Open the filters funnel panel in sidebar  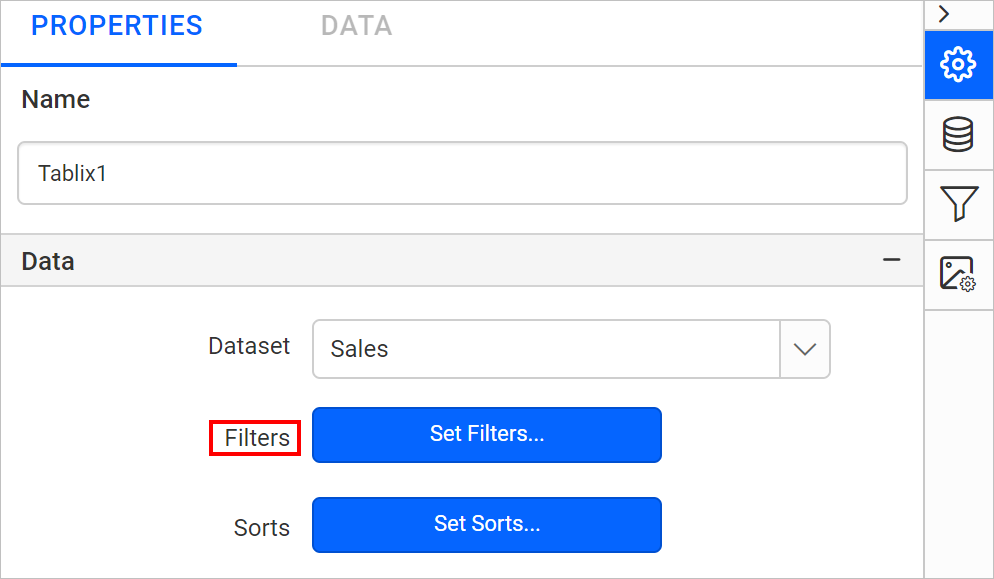click(958, 204)
